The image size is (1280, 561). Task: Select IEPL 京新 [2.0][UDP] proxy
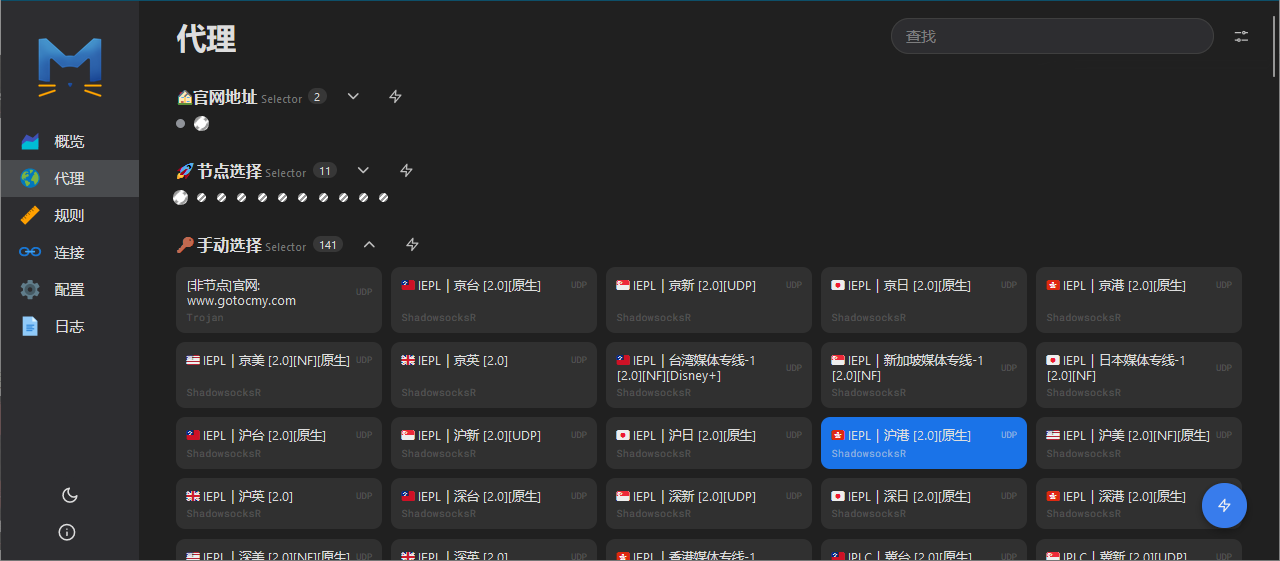tap(709, 300)
